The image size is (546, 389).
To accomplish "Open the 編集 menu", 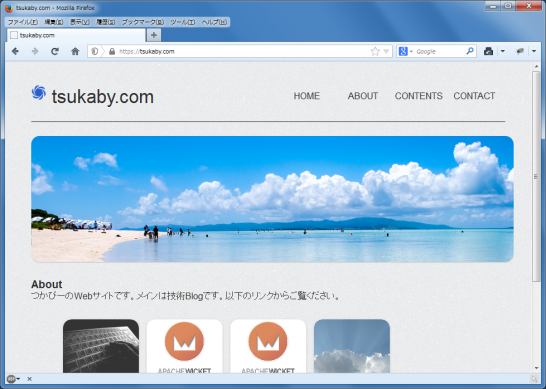I will [54, 22].
